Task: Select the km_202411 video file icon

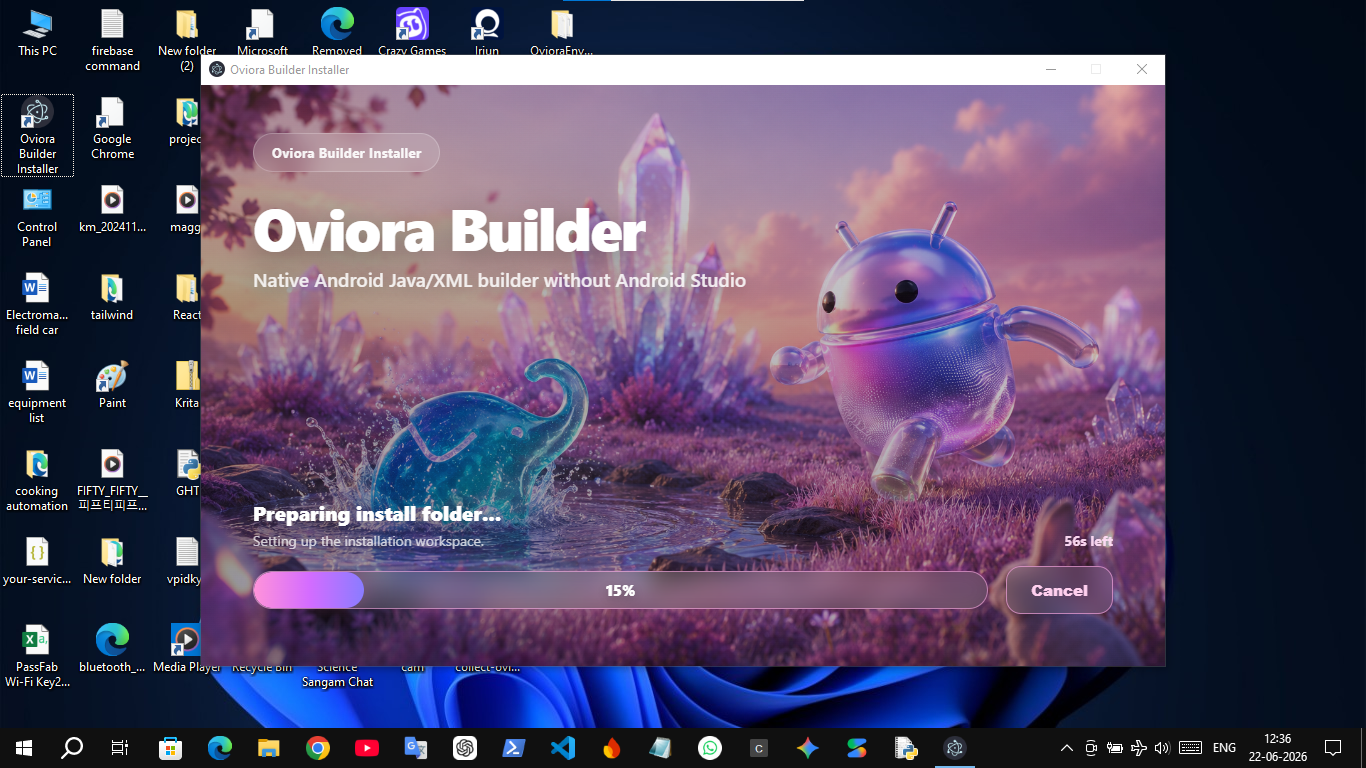Action: pos(112,209)
